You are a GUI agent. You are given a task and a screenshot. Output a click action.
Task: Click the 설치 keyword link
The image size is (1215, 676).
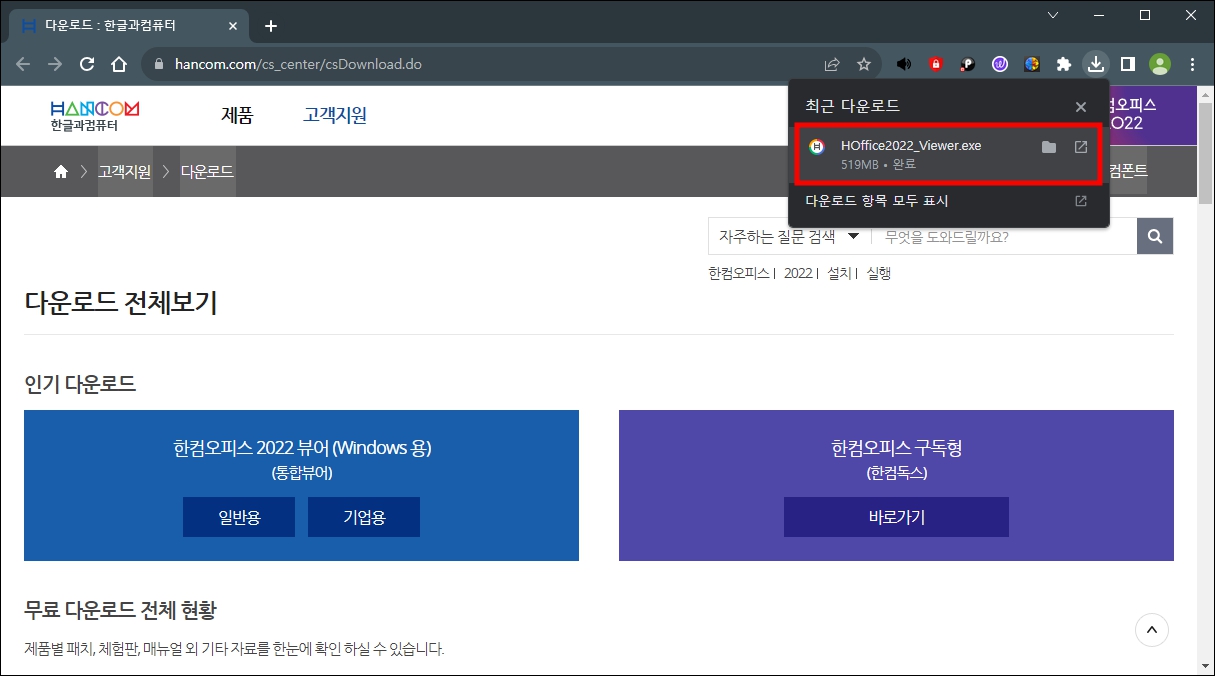[839, 273]
